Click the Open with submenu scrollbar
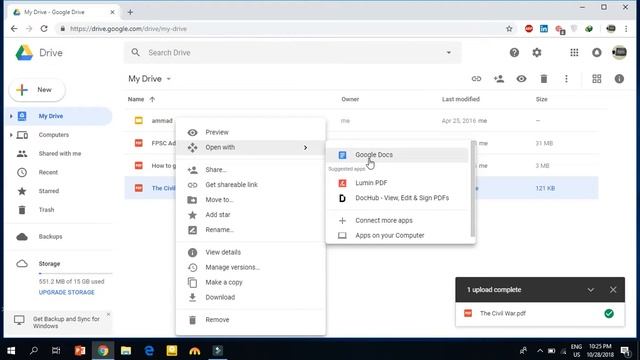 coord(473,189)
